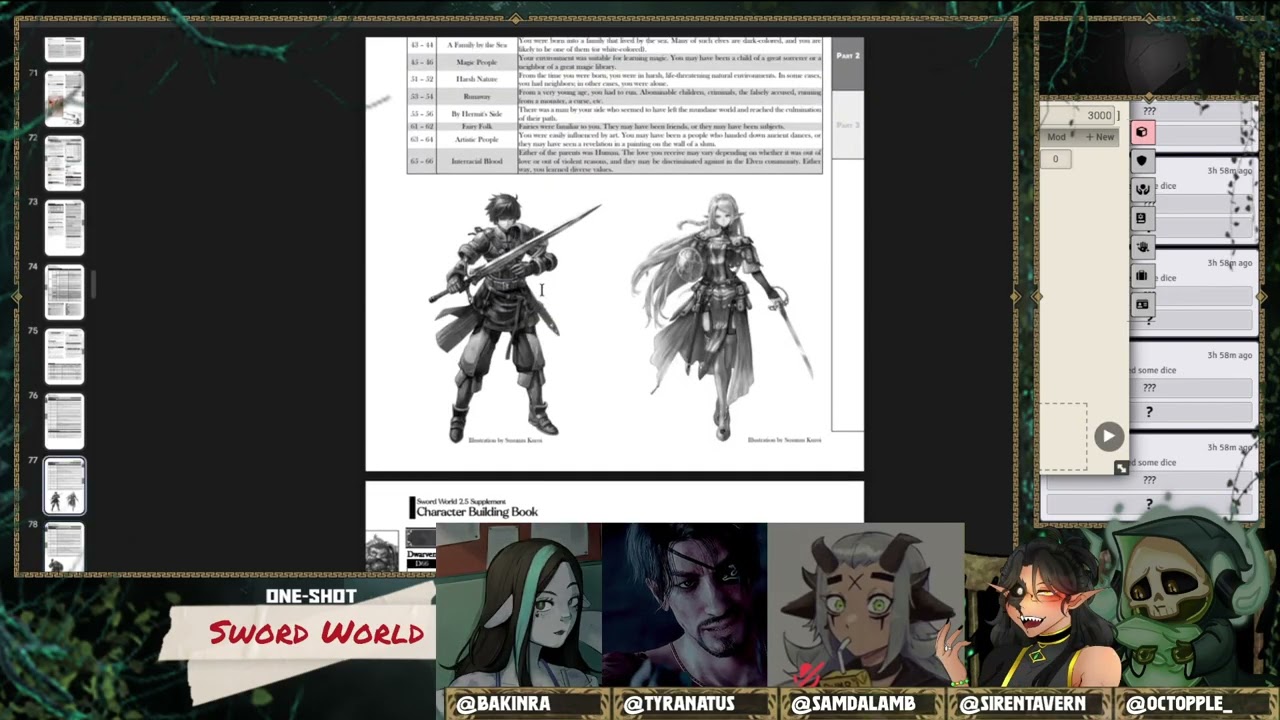
Task: Open page 76 thumbnail
Action: (64, 421)
